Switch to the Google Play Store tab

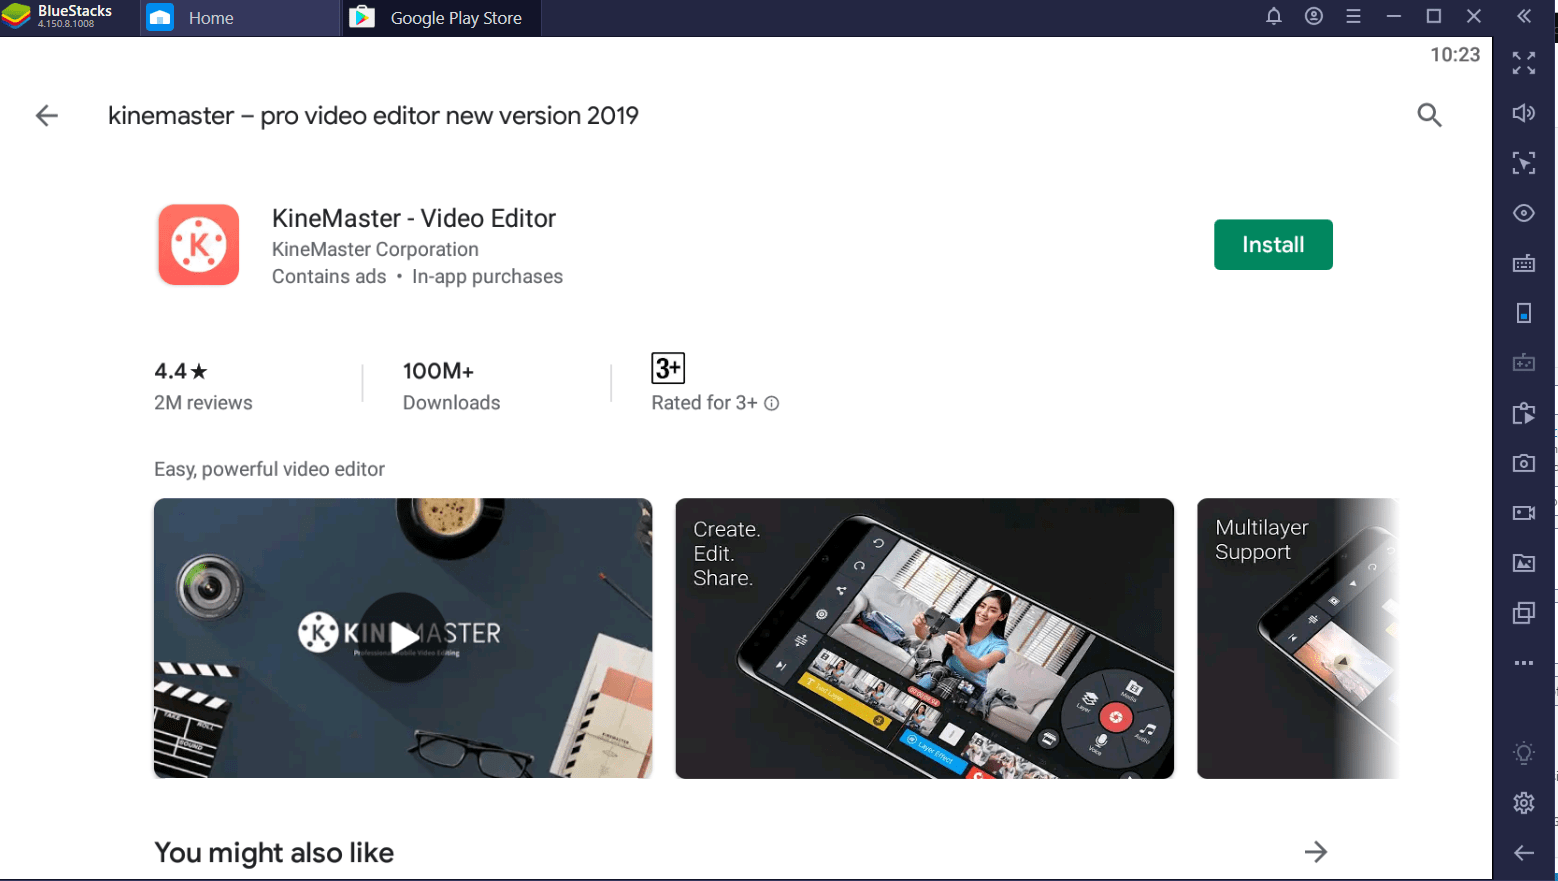click(x=441, y=18)
